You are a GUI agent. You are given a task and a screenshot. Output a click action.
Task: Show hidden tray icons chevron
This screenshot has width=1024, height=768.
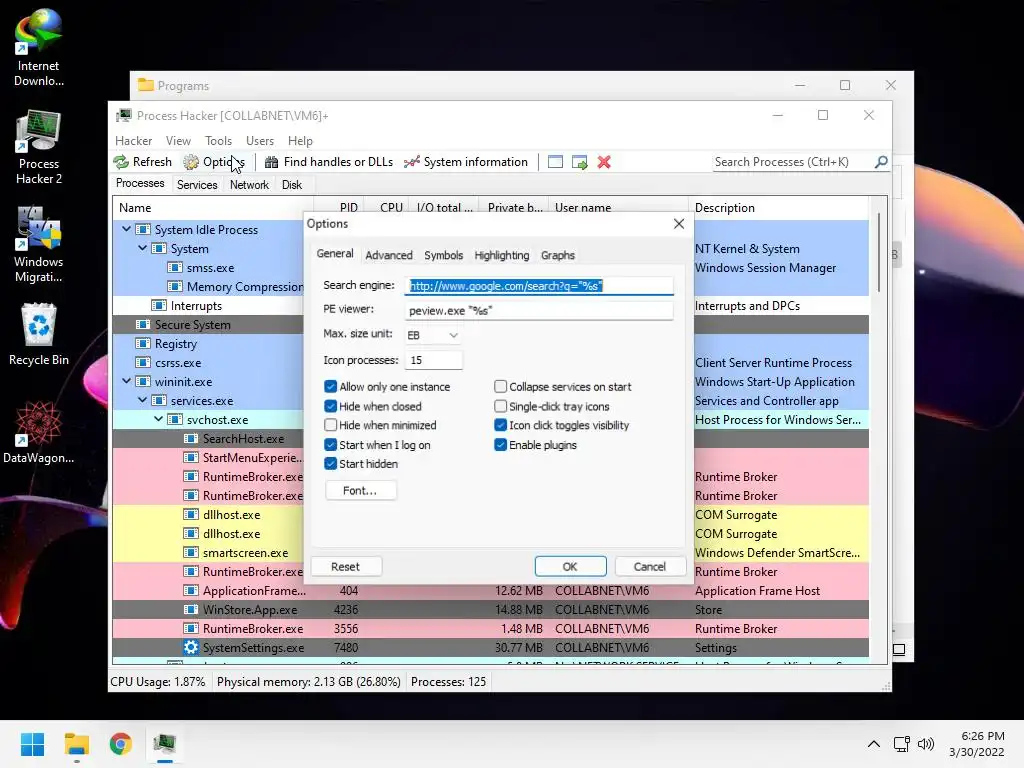click(873, 744)
